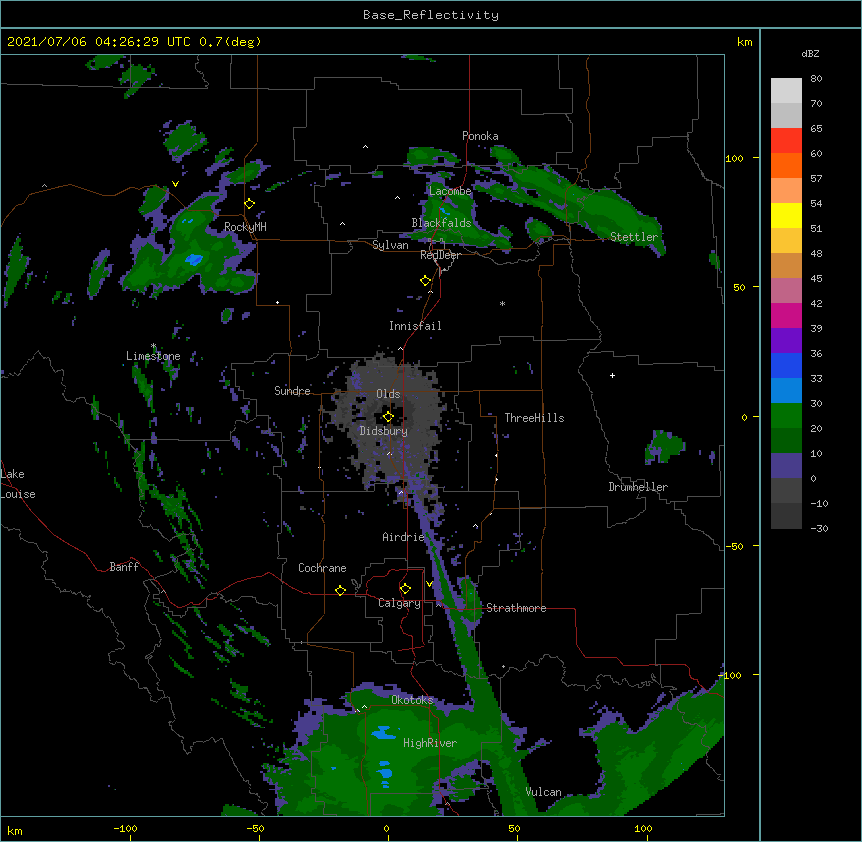Click the Vulcan label
Screen dimensions: 862x842
pyautogui.click(x=543, y=792)
